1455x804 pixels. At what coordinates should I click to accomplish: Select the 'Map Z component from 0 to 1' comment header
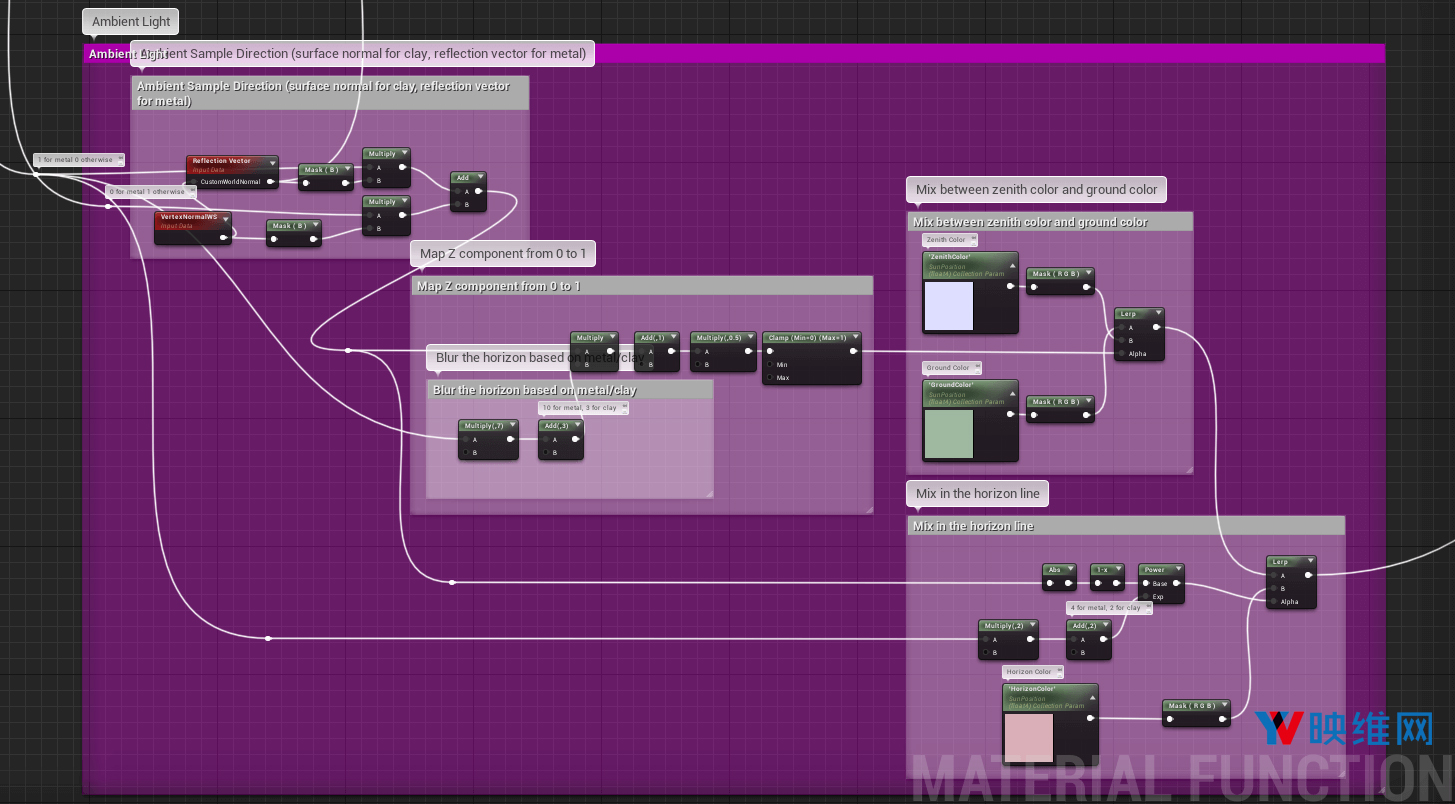click(641, 286)
